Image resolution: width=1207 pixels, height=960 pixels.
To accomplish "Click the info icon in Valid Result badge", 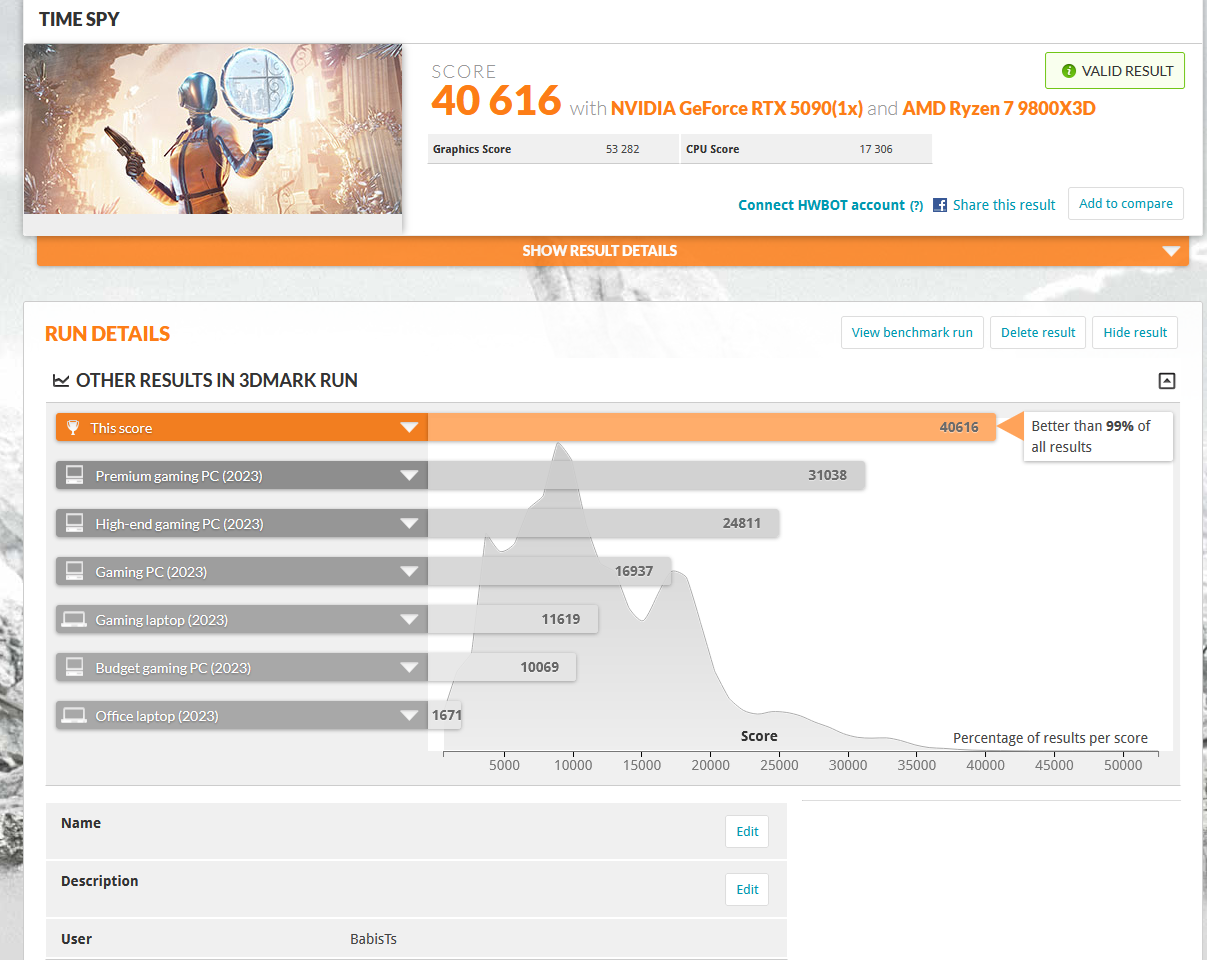I will pos(1069,71).
